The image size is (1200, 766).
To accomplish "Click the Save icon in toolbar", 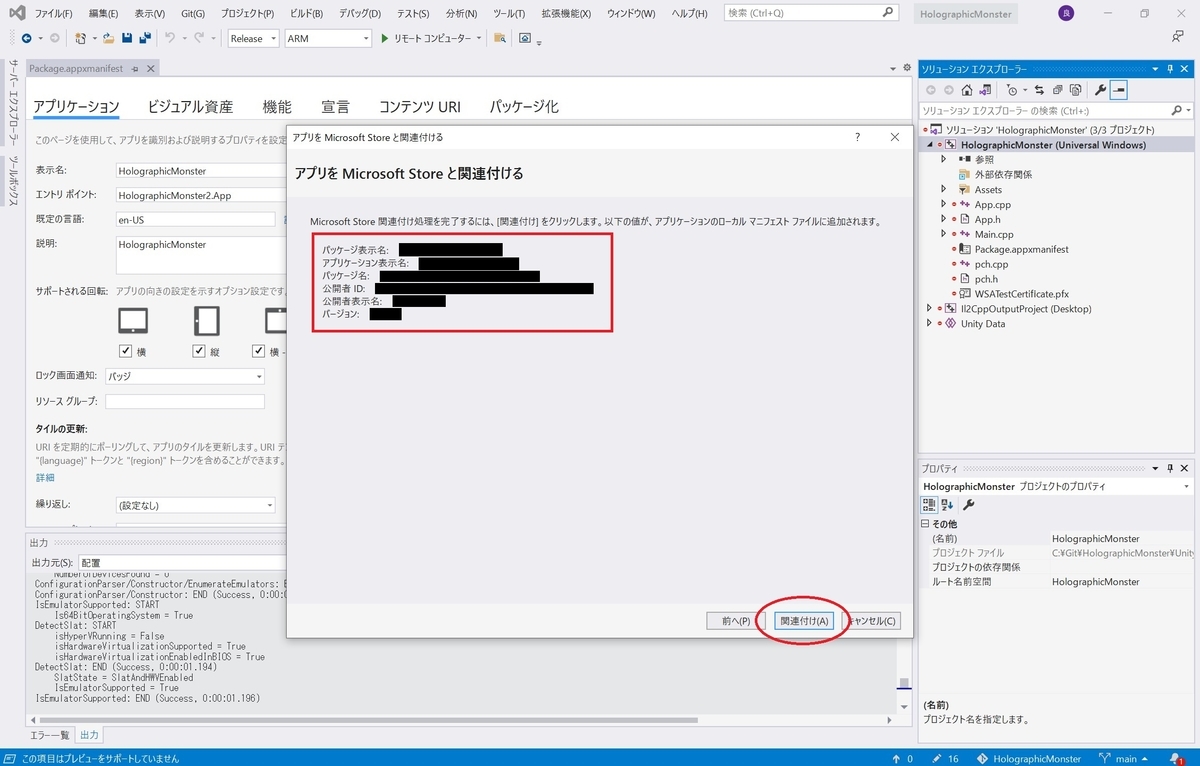I will click(127, 38).
